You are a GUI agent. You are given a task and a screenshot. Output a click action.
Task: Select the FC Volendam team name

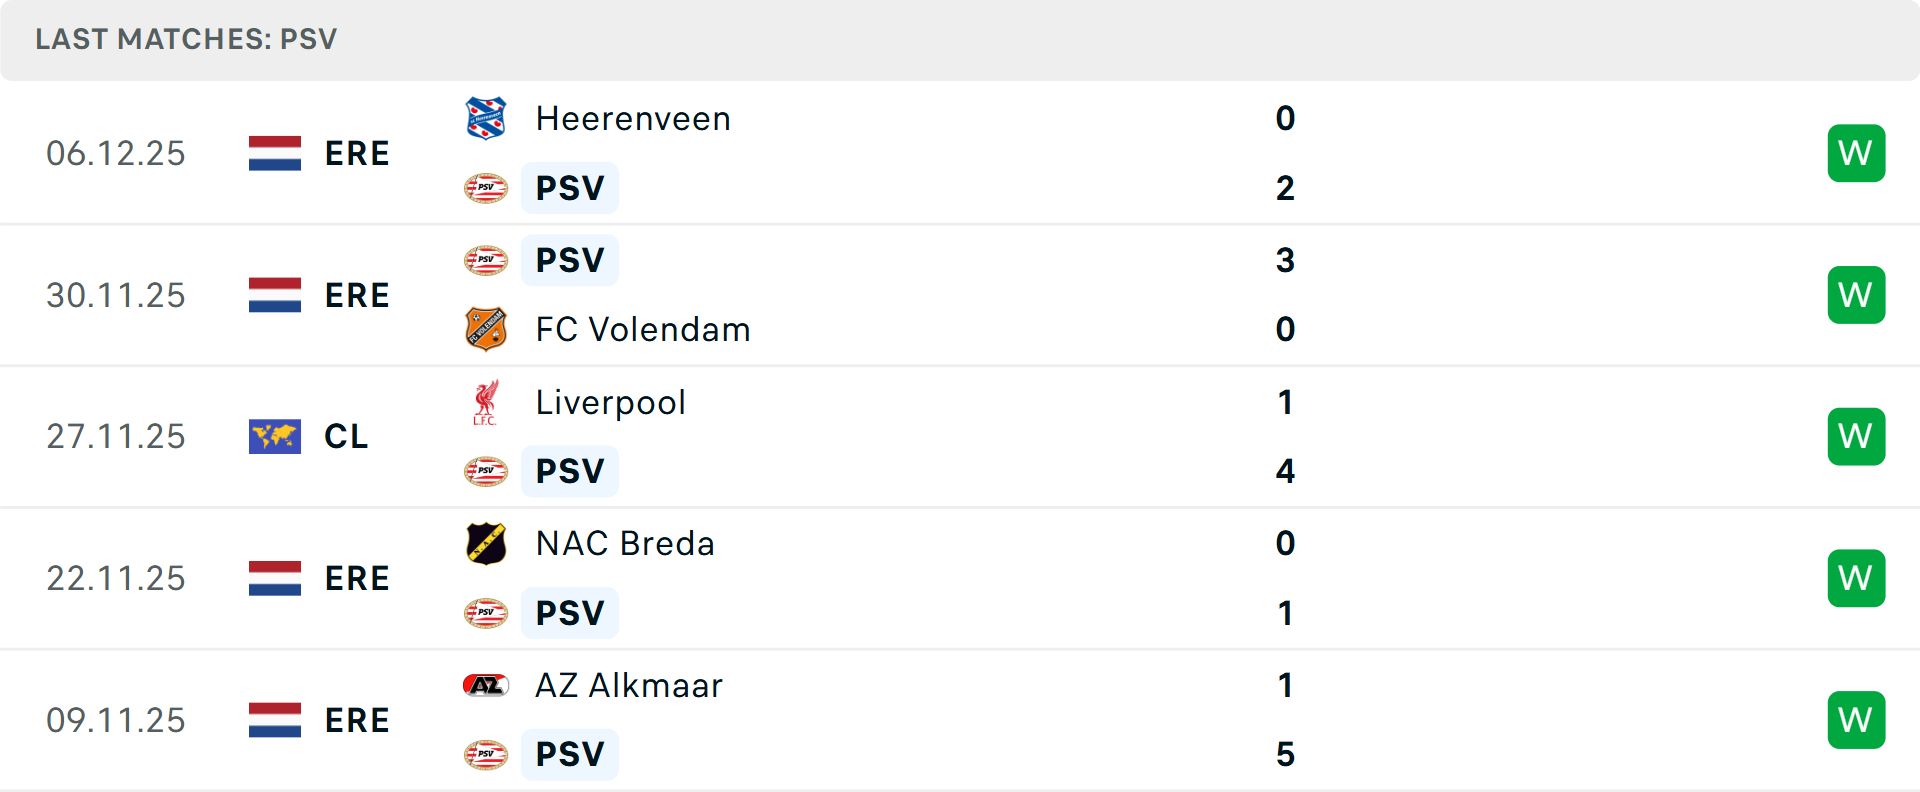pos(643,329)
